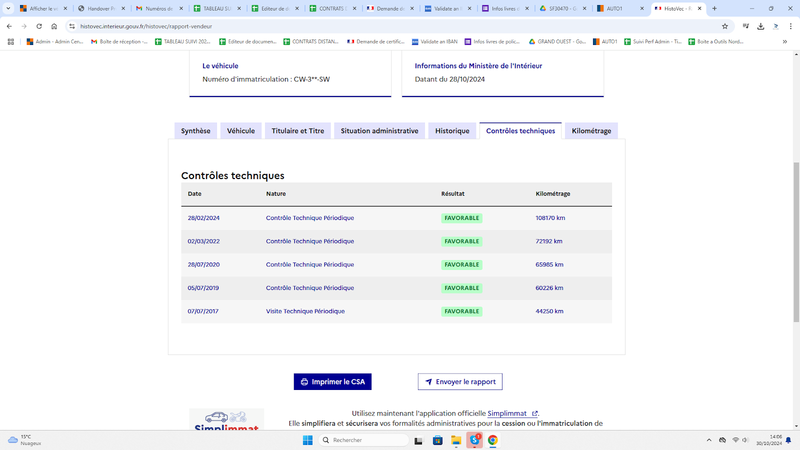Click the page vertical scrollbar thumb
This screenshot has height=450, width=800.
pos(796,242)
